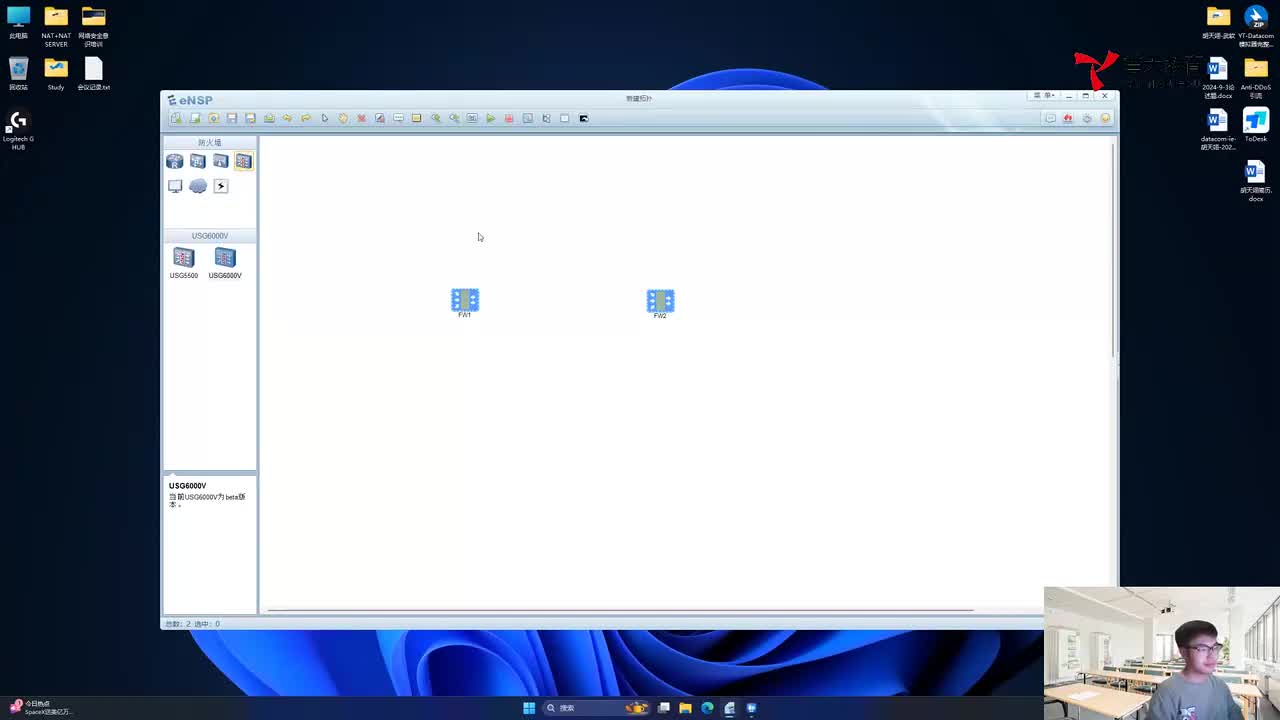Open the 2024-9-3 Word document on desktop
The image size is (1280, 720).
click(x=1218, y=77)
